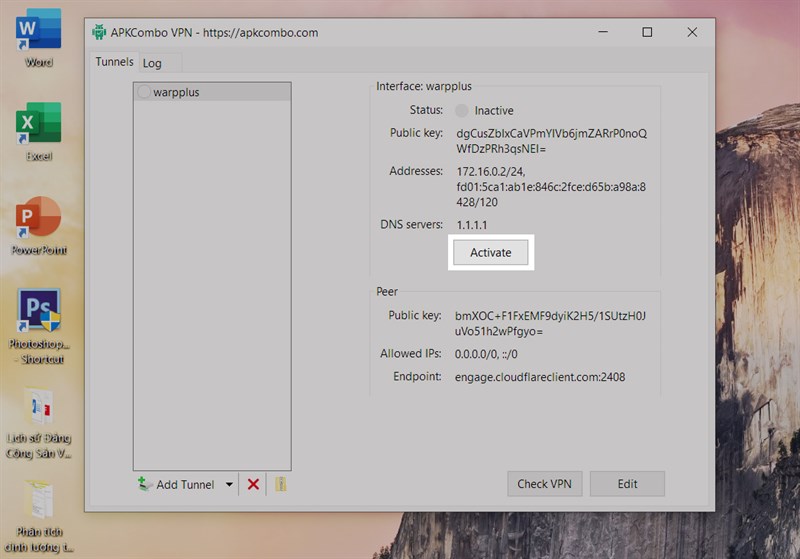
Task: Click the DNS server value 1.1.1.1
Action: [x=471, y=225]
